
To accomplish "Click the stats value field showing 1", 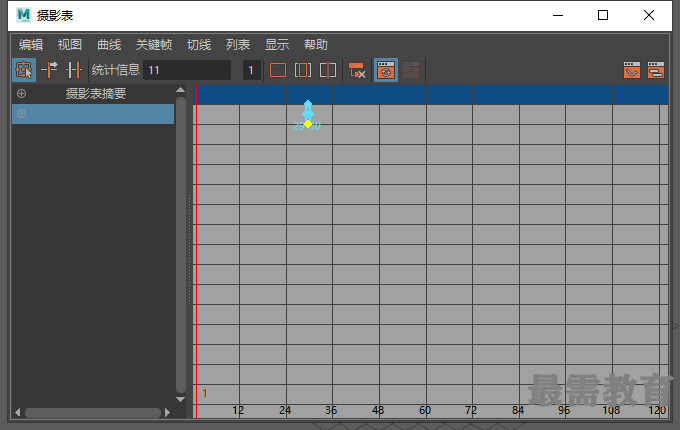I will (x=252, y=70).
